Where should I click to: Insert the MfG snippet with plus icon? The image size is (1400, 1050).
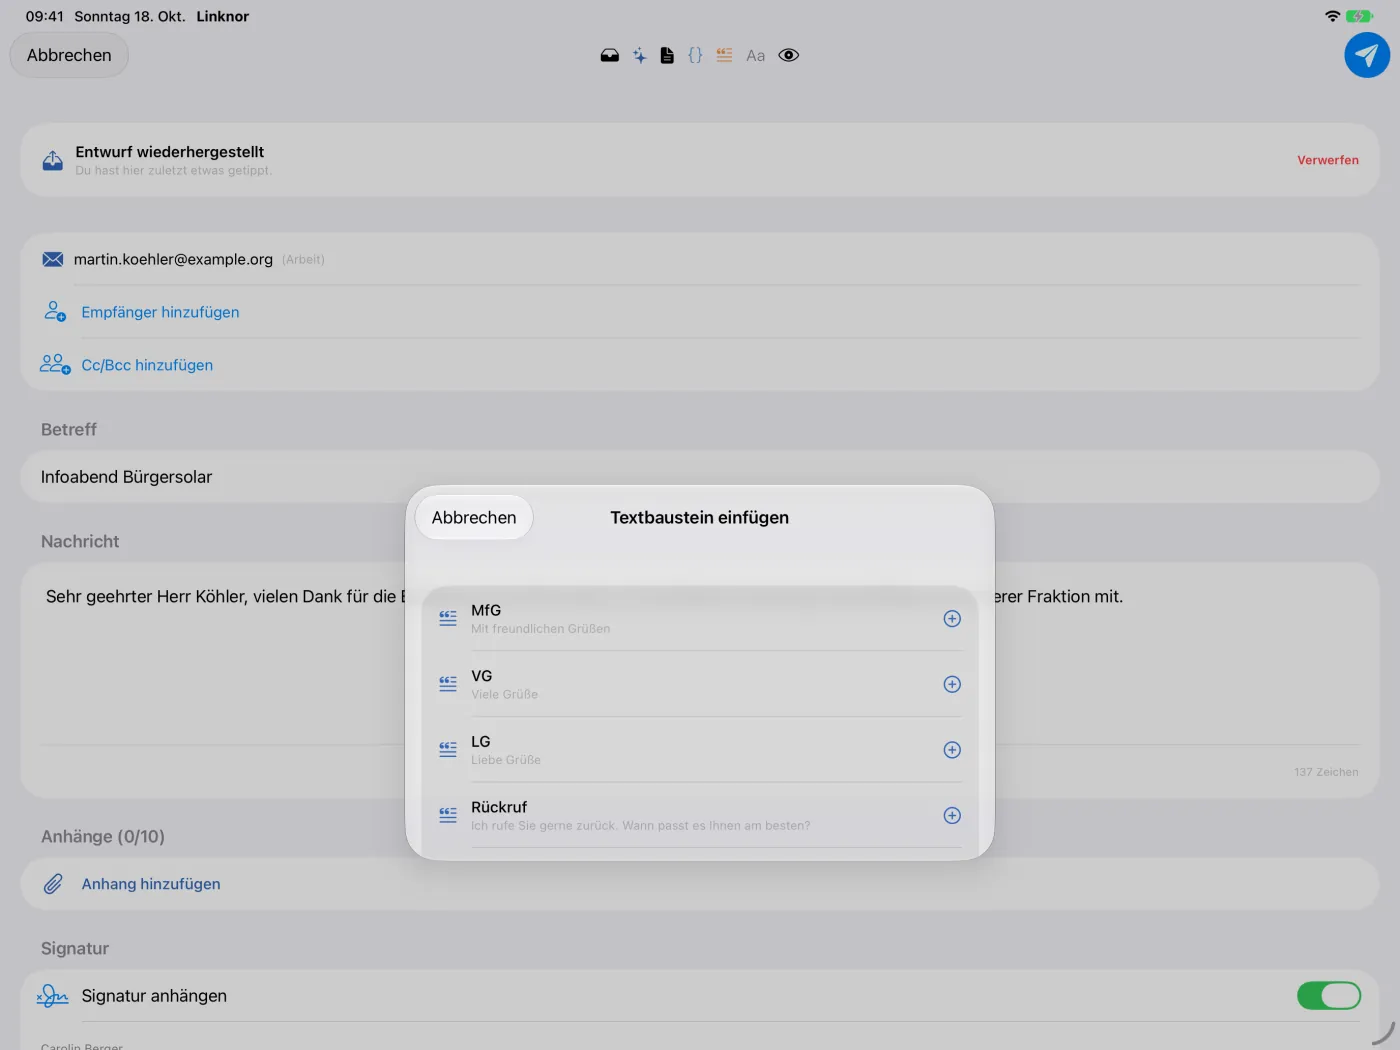[952, 619]
